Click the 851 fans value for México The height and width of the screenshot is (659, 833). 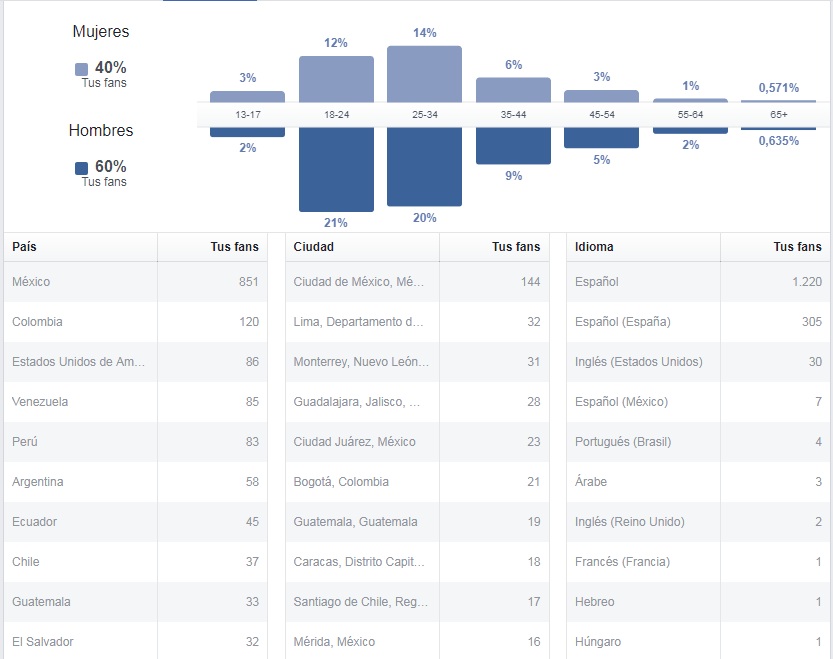tap(249, 282)
